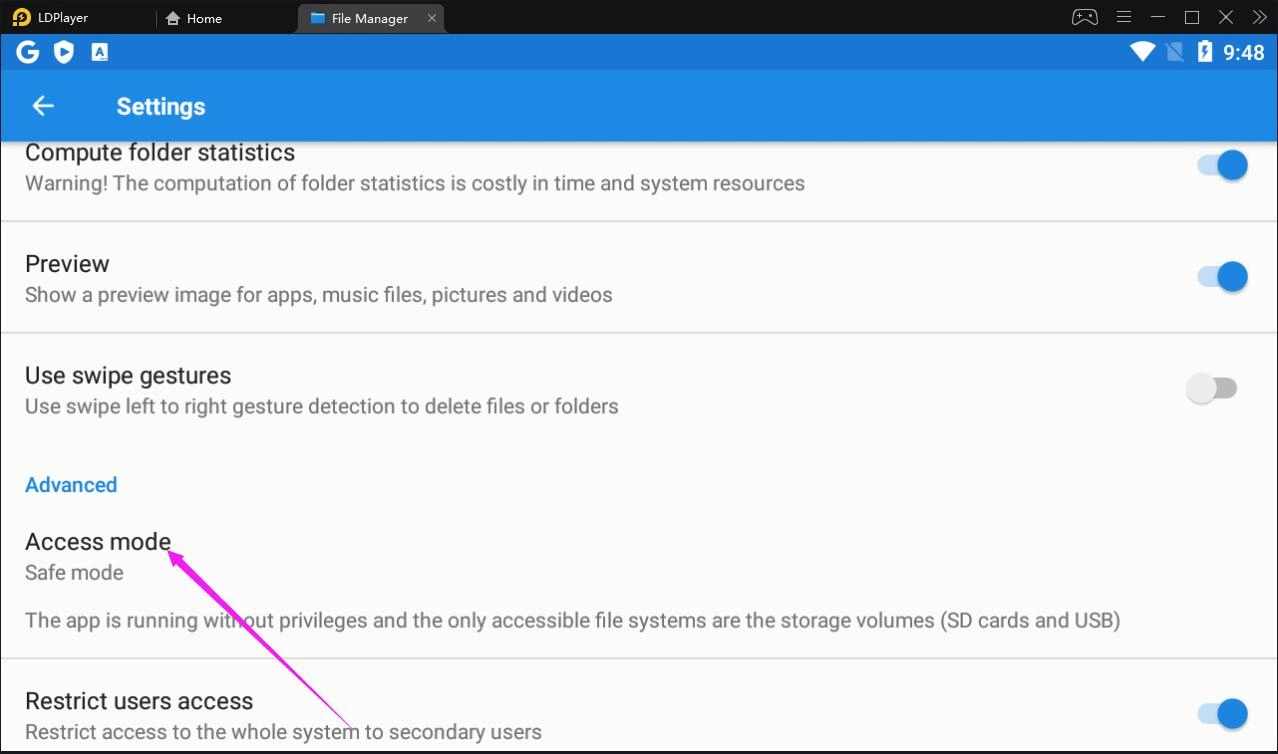Click the LDPlayer logo
Viewport: 1278px width, 754px height.
point(20,17)
